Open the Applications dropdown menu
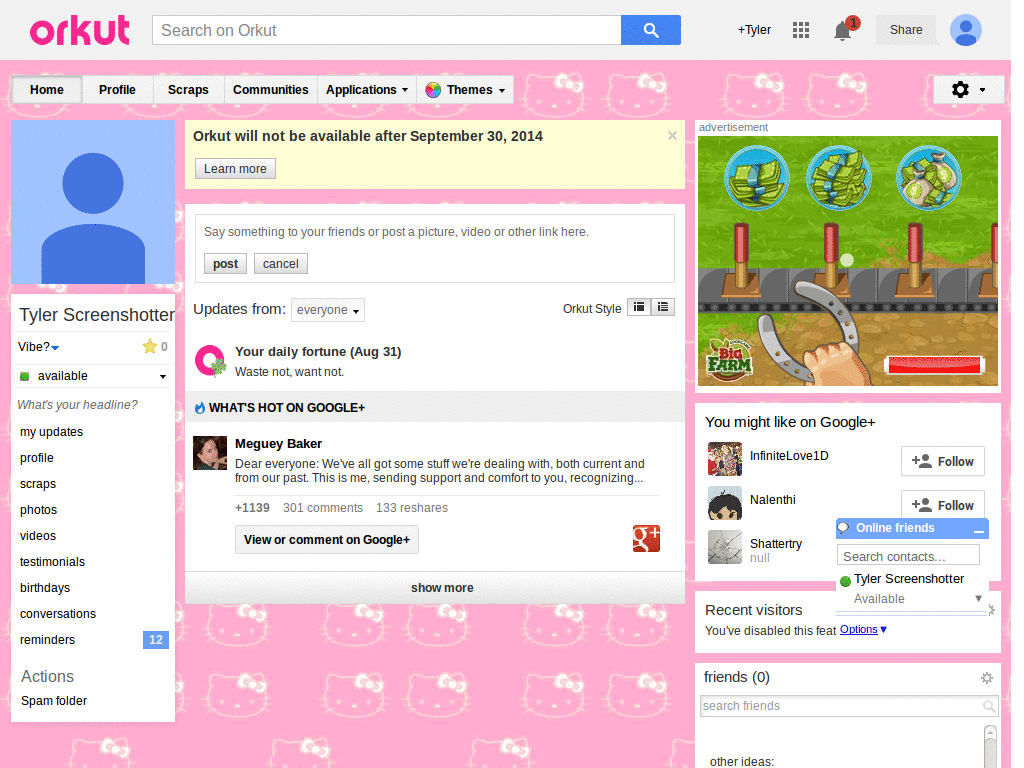 pyautogui.click(x=367, y=90)
